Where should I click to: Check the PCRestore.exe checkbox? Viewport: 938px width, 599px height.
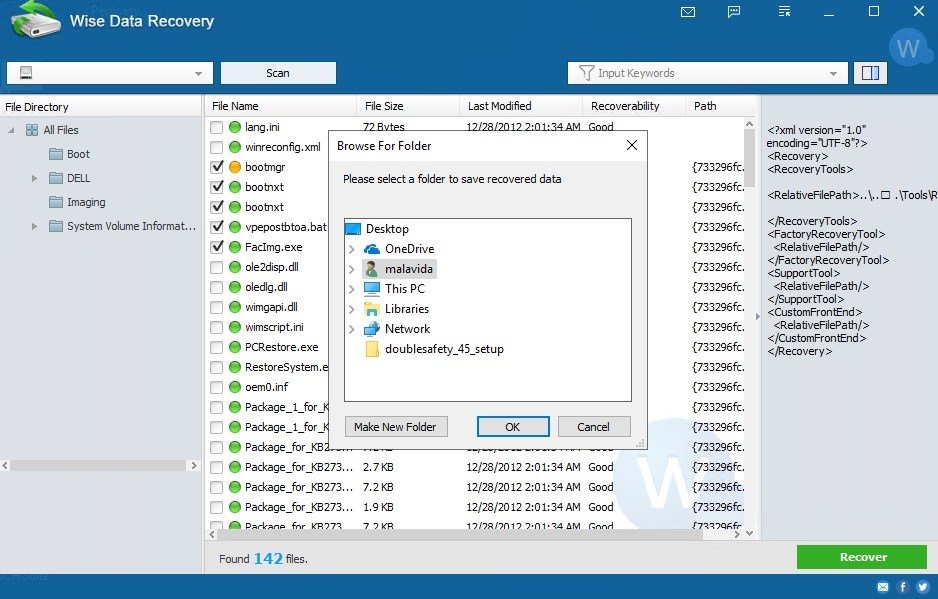coord(217,347)
